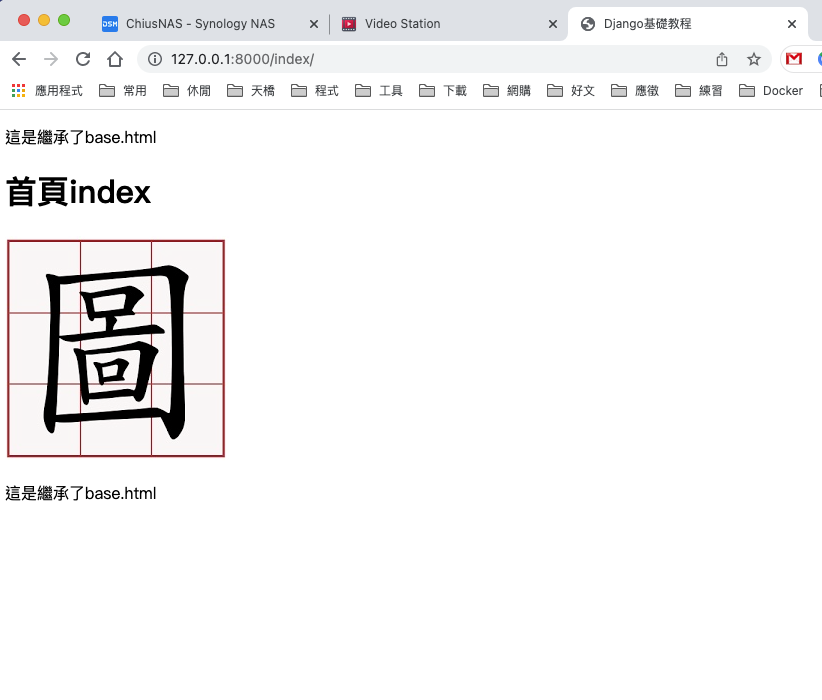Click the reload page icon
The height and width of the screenshot is (700, 822).
coord(83,59)
